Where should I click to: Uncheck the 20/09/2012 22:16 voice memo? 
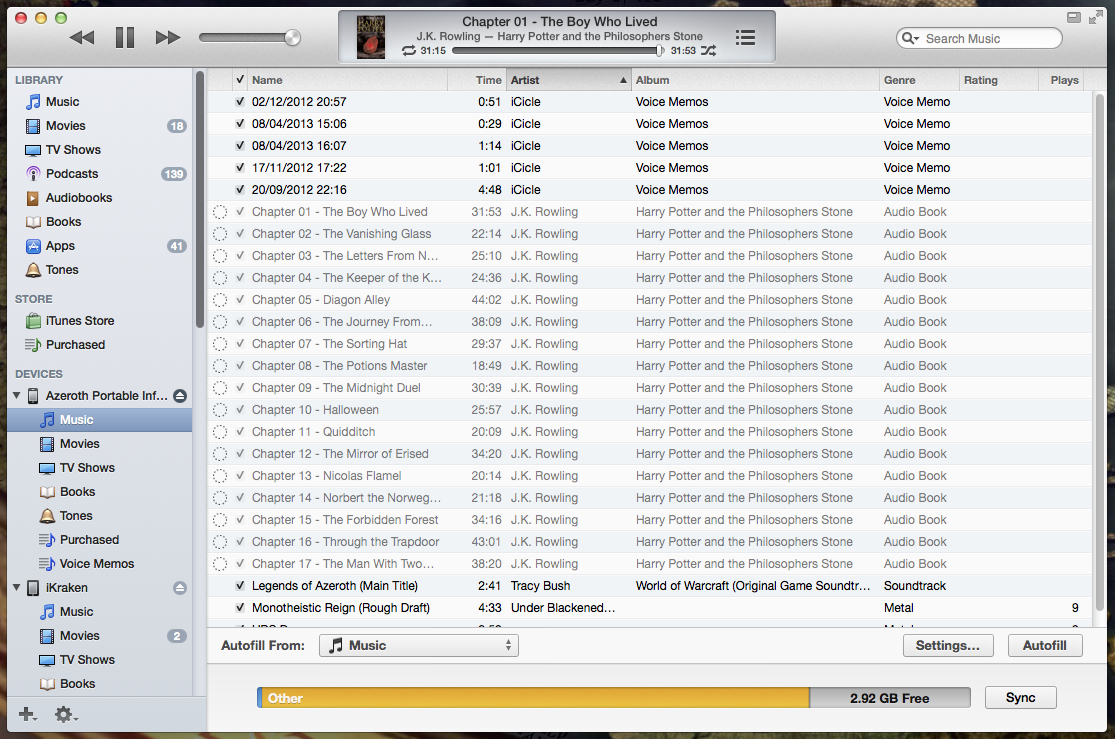(240, 190)
